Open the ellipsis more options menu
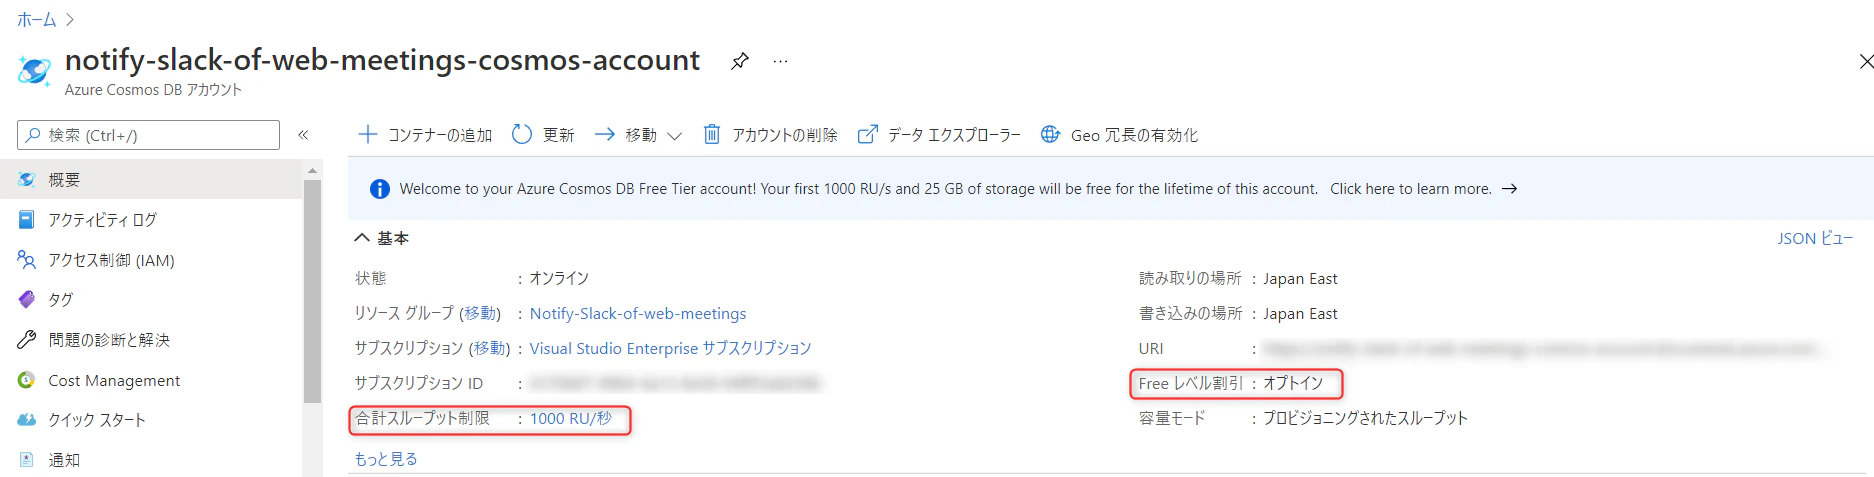The image size is (1874, 477). coord(780,61)
